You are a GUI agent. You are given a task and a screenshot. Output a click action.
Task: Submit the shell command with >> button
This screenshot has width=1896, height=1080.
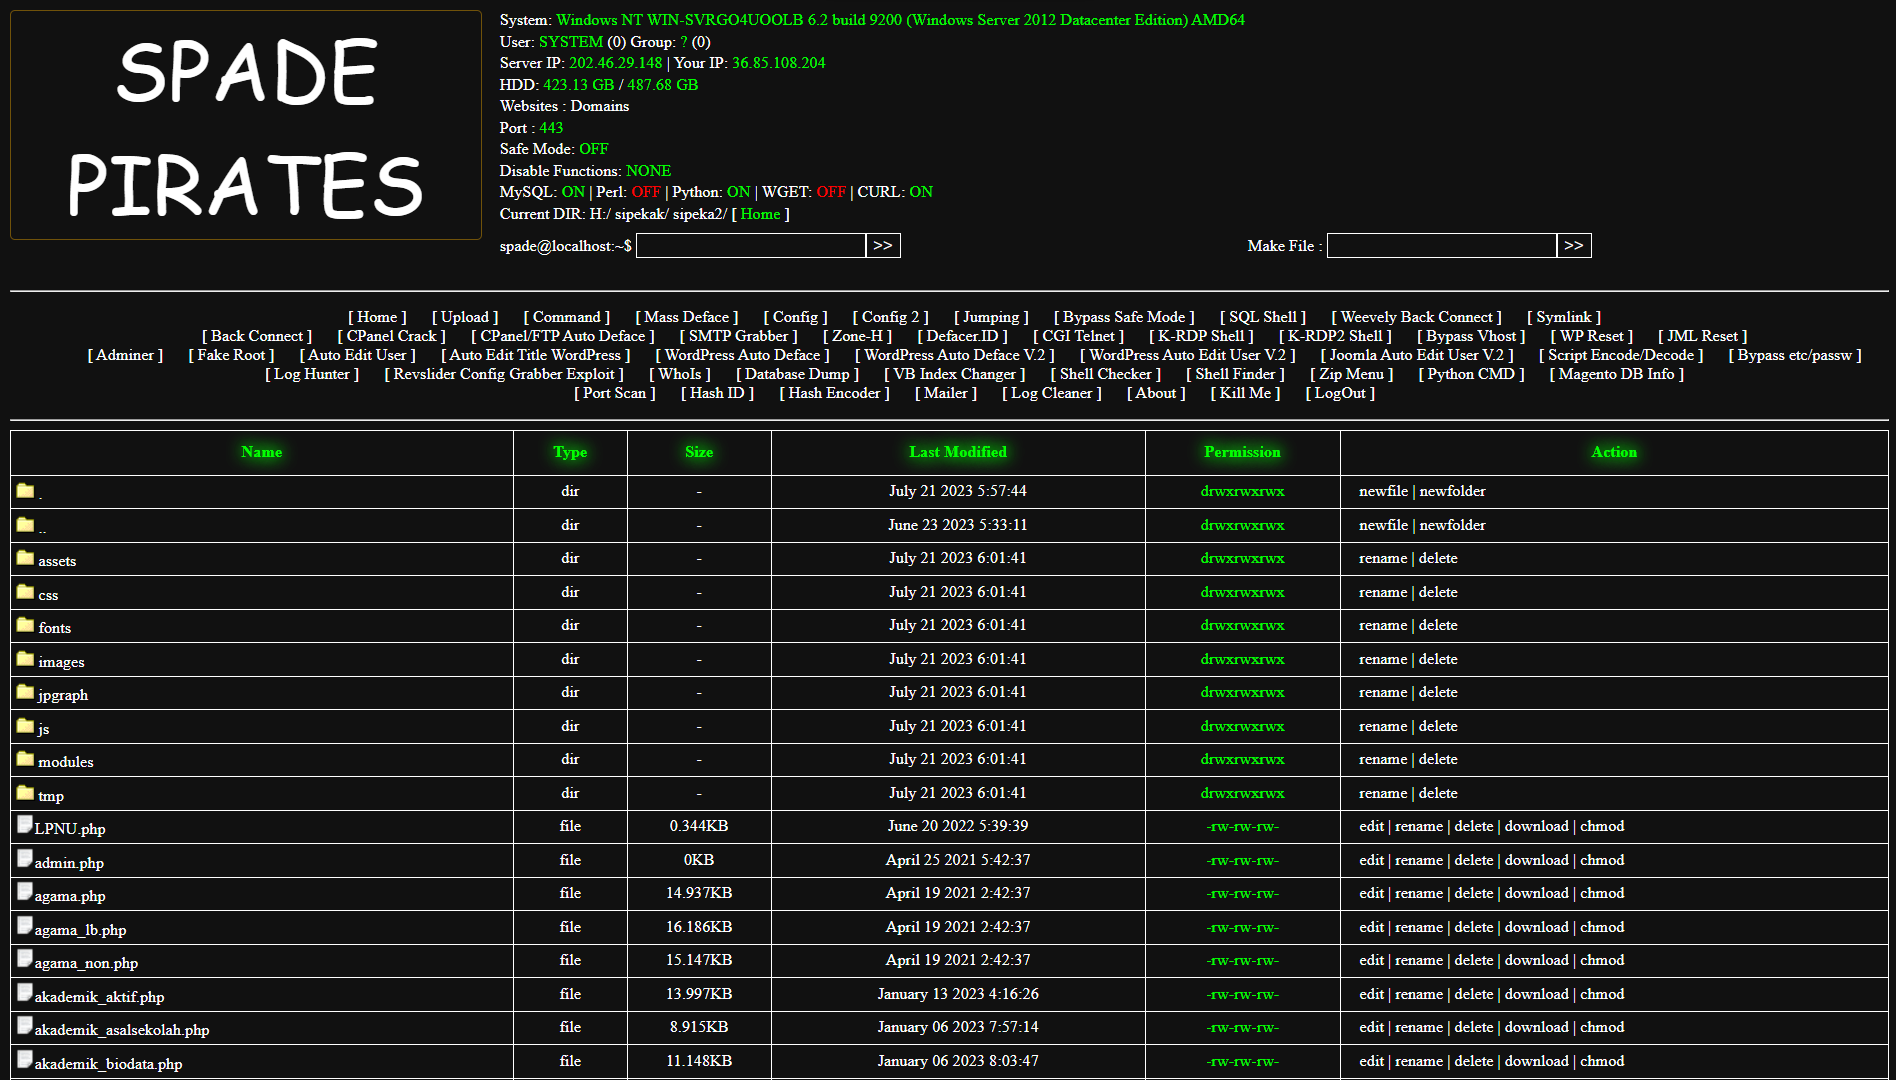[x=883, y=246]
